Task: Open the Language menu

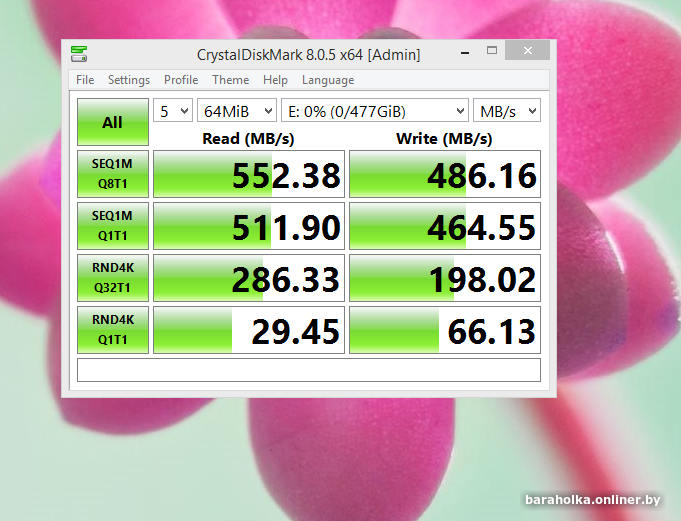Action: [x=328, y=80]
